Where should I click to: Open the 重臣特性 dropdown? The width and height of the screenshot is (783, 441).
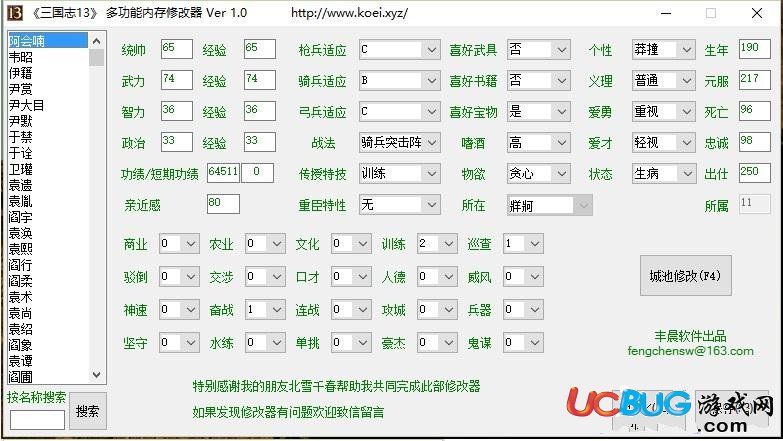click(399, 204)
